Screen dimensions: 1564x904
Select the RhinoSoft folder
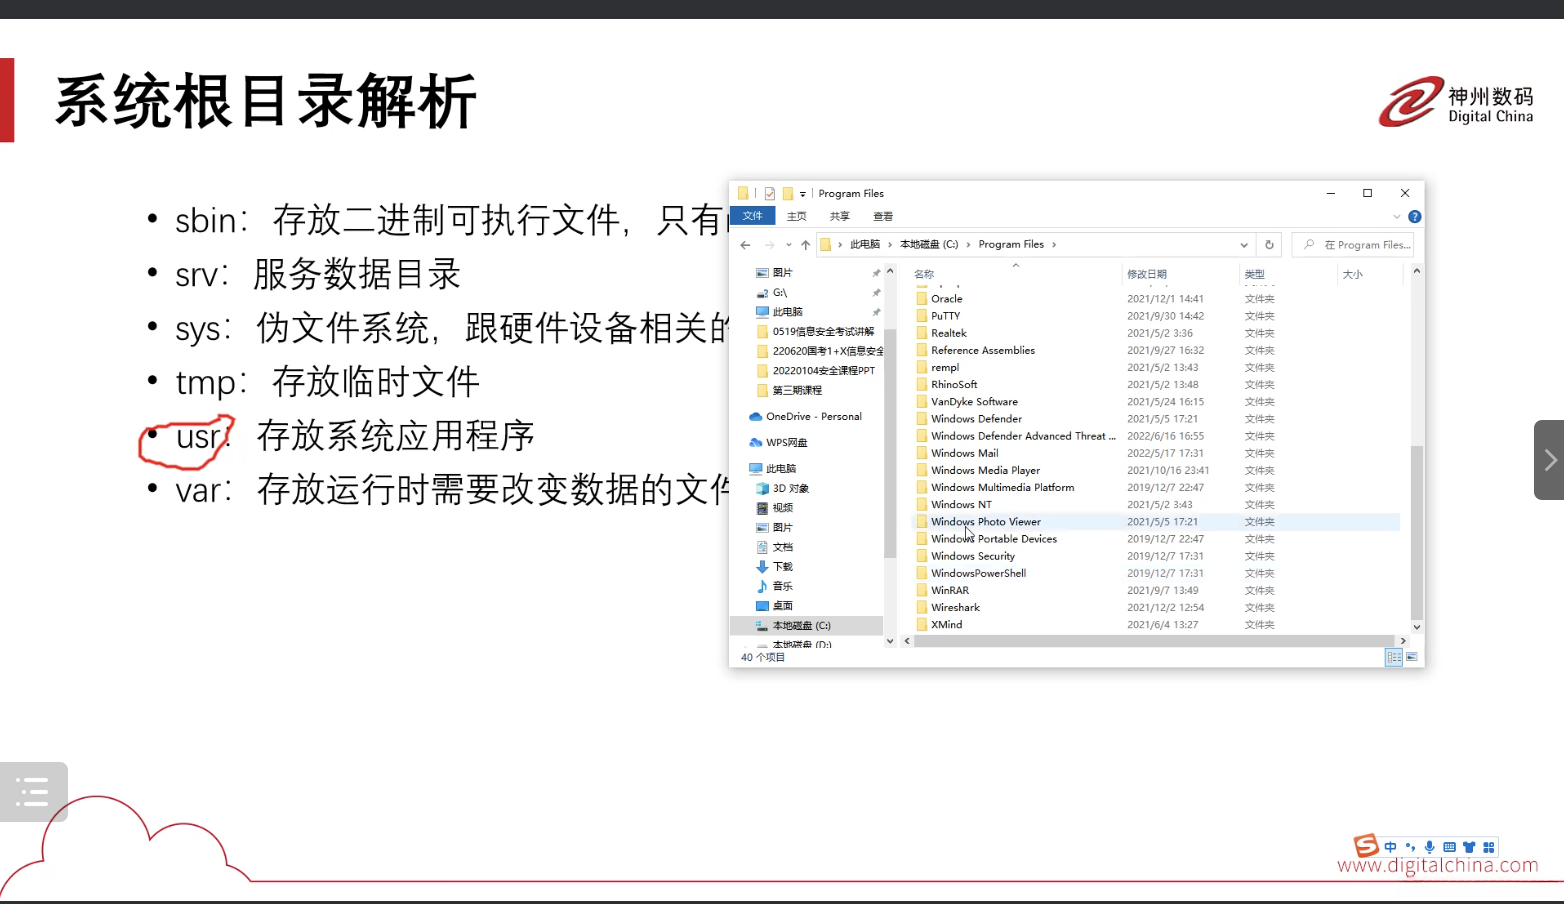954,385
